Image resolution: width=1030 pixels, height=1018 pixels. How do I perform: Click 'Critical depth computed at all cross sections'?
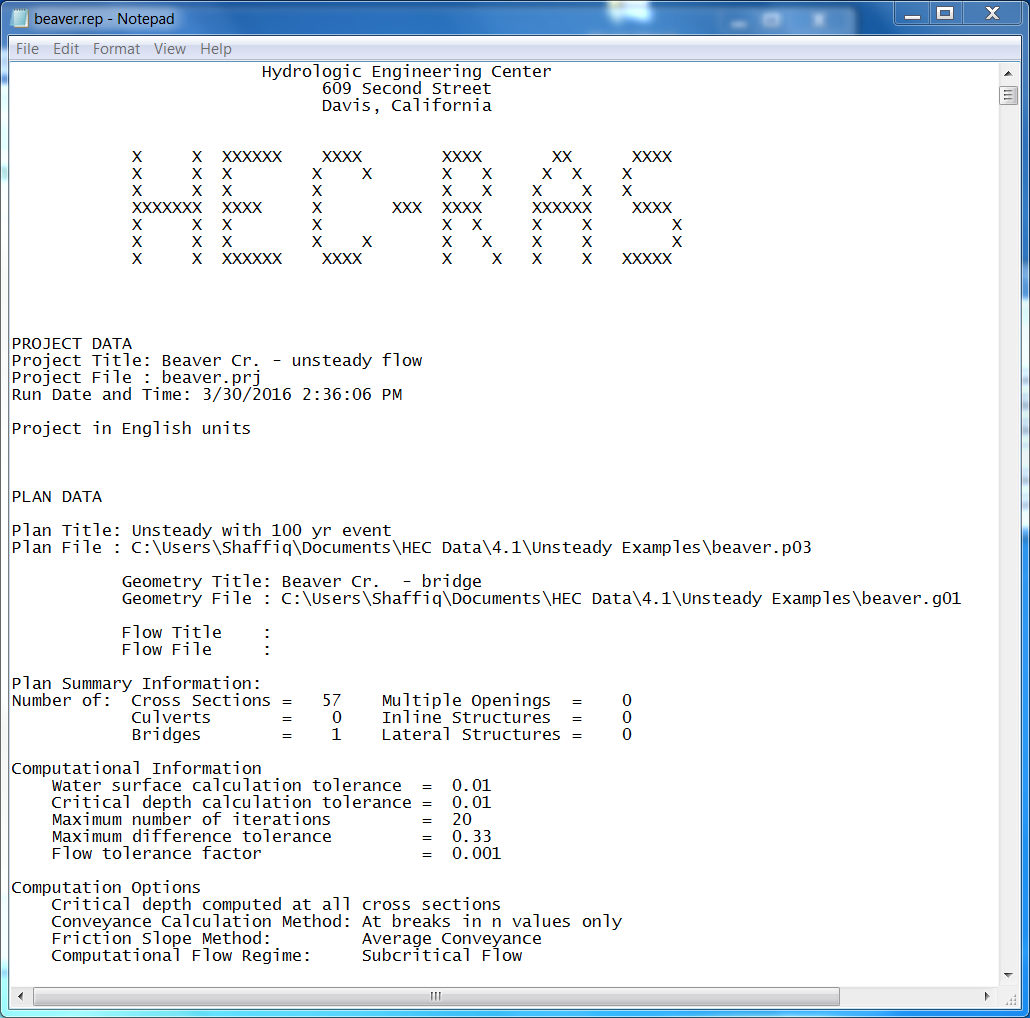coord(276,905)
